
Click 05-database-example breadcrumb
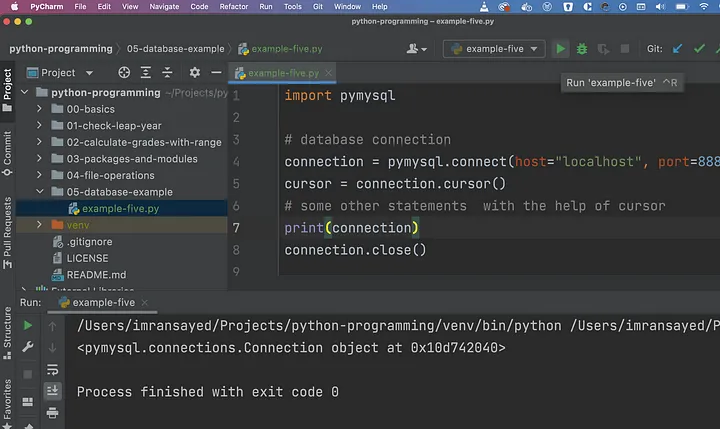tap(175, 49)
